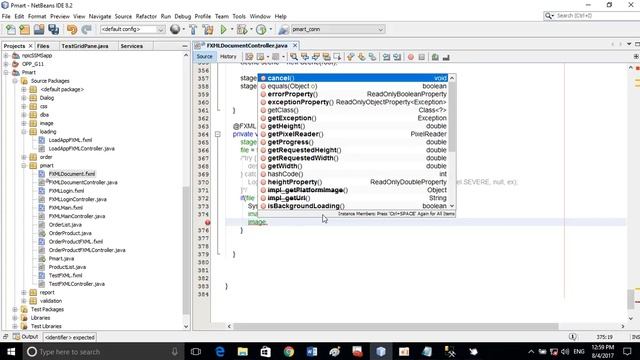This screenshot has height=360, width=640.
Task: Open FXMLLogin.fxml in the project tree
Action: [x=66, y=191]
